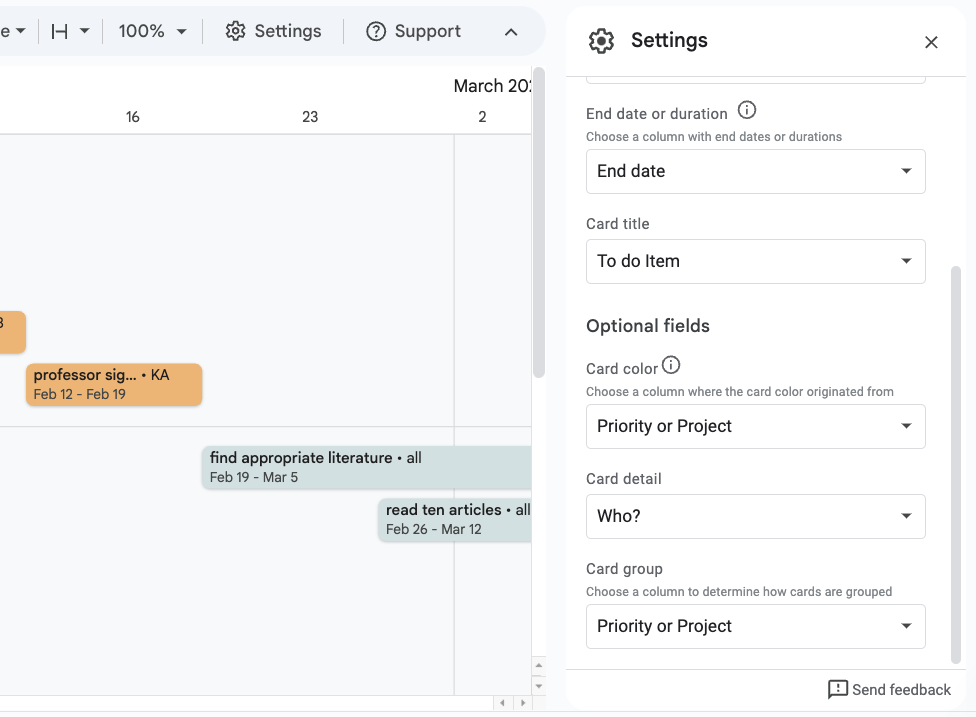Open the 100% zoom dropdown
Screen dimensions: 976x717
click(x=152, y=31)
